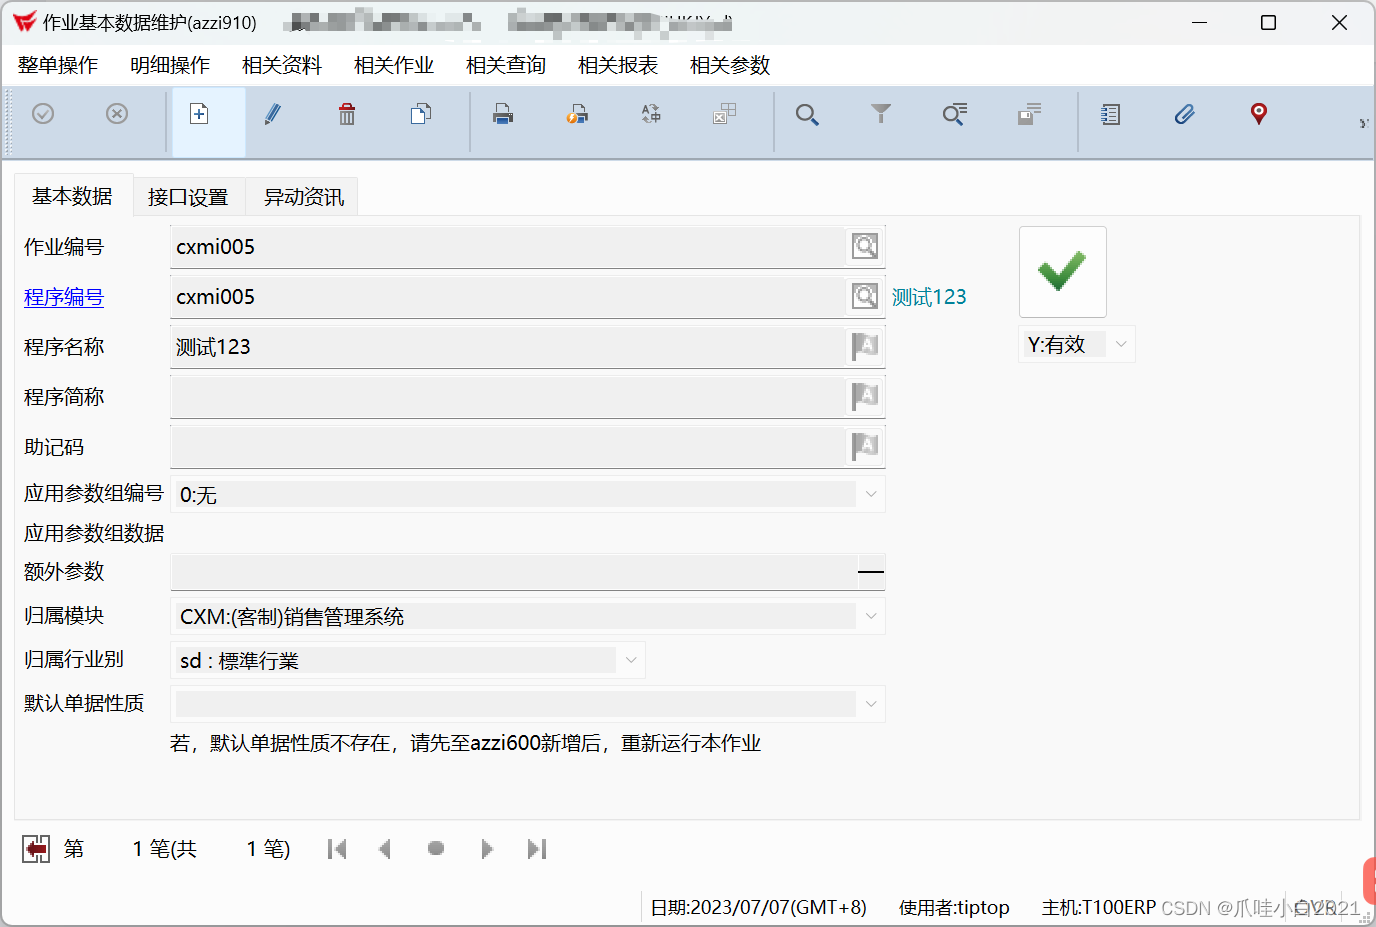Click the 程序编号 hyperlink label

64,297
